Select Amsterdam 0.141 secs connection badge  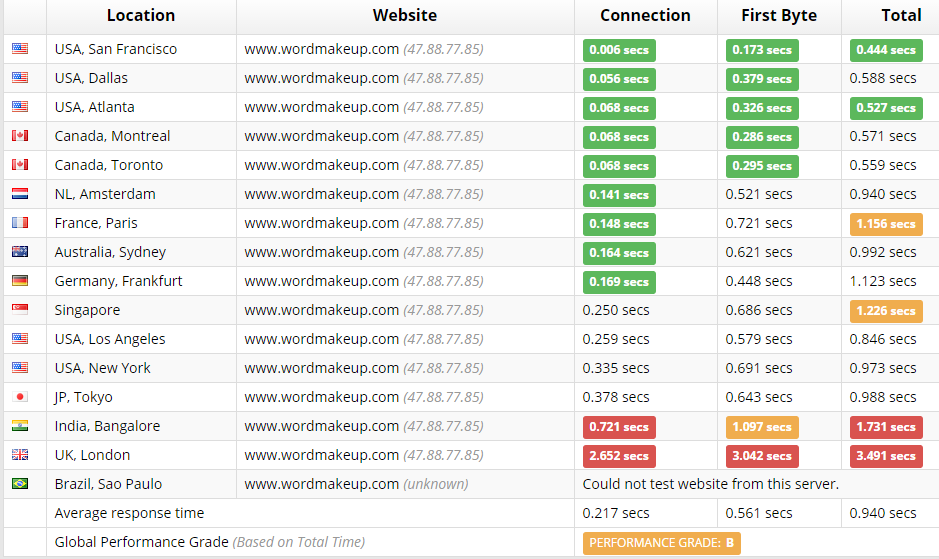[619, 195]
